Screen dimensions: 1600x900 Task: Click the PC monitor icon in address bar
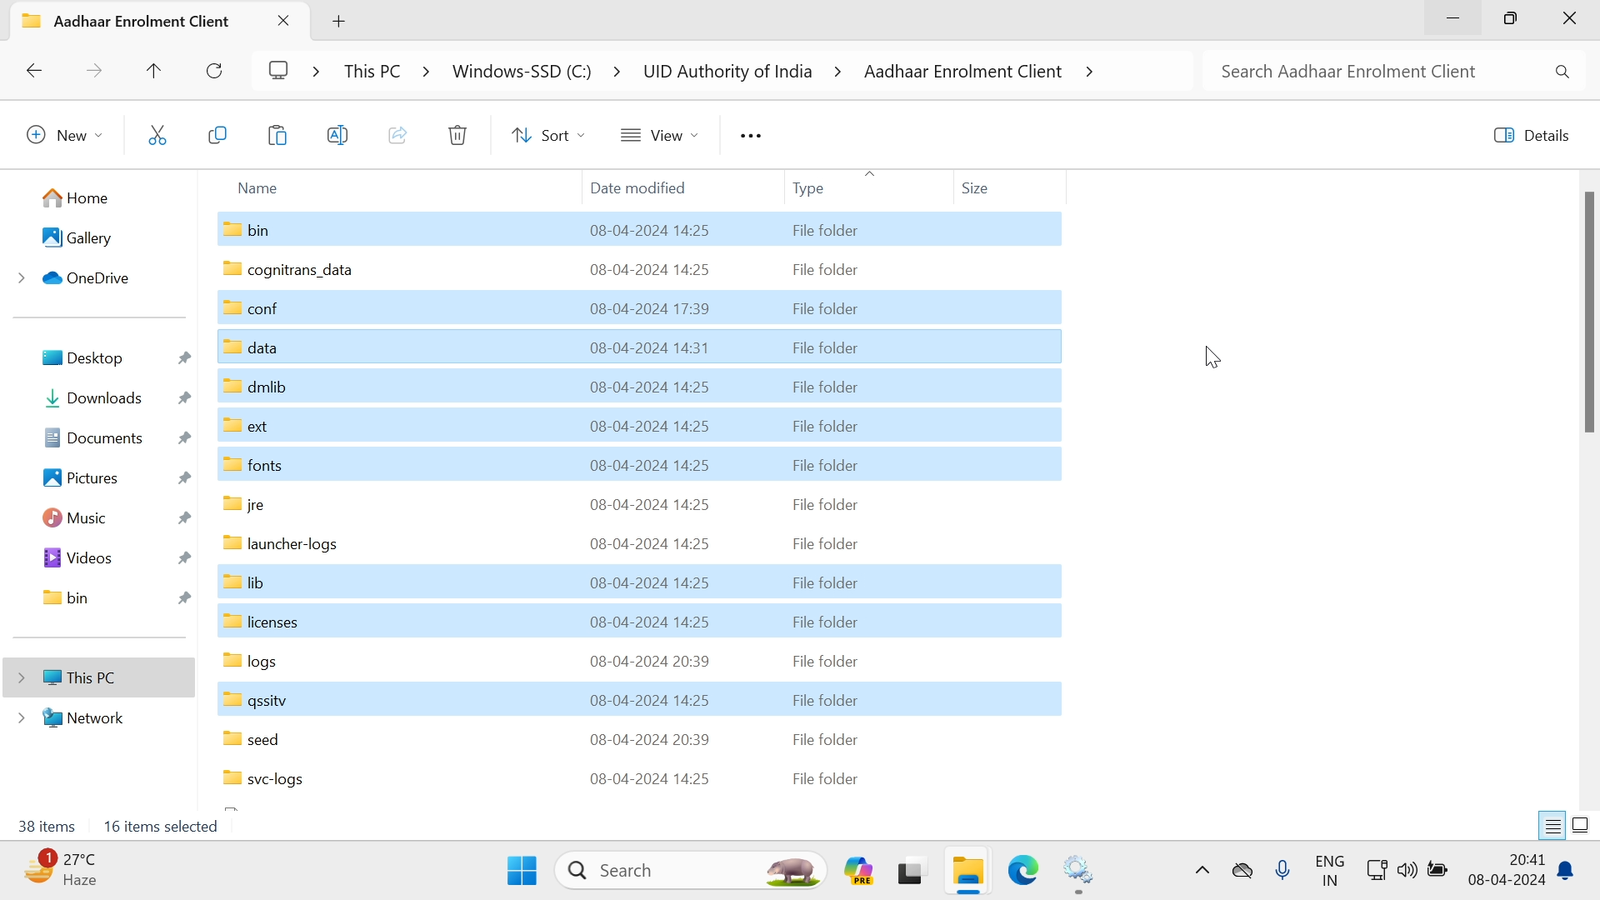pos(278,71)
